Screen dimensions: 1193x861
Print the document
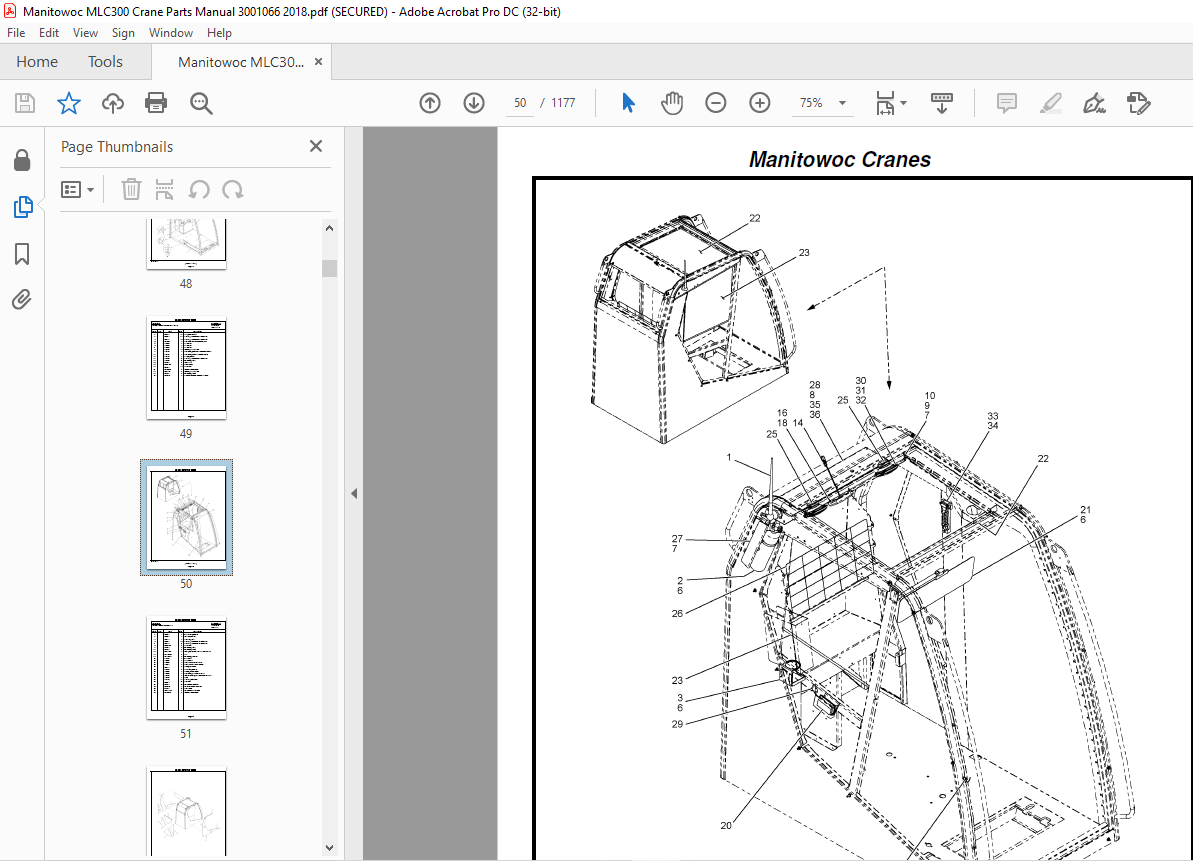[x=156, y=103]
